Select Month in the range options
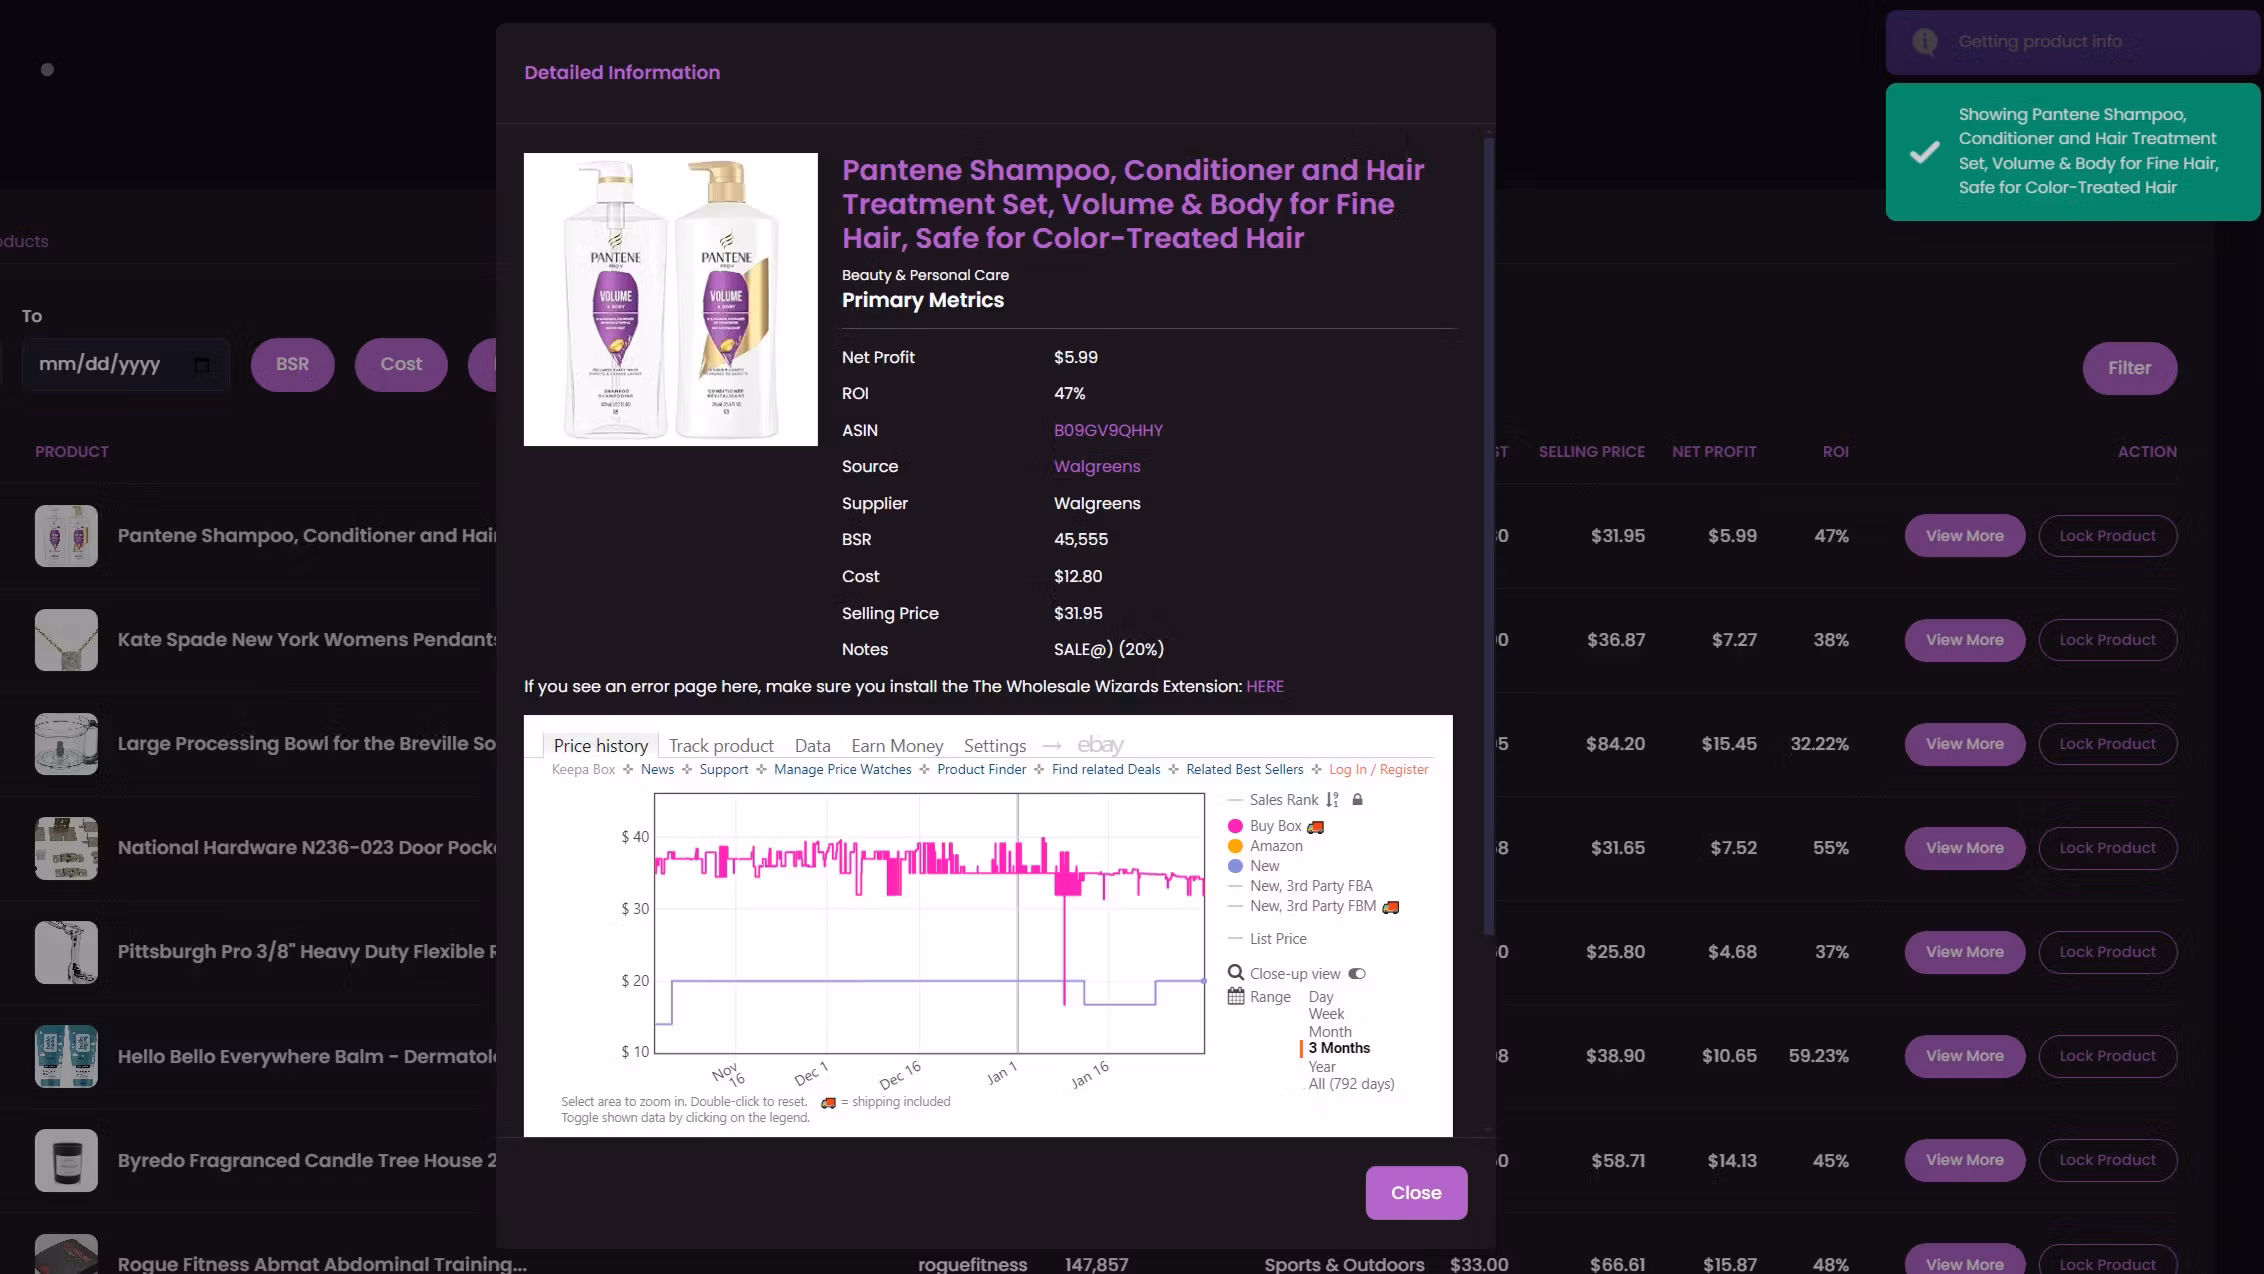This screenshot has width=2264, height=1274. (x=1330, y=1031)
